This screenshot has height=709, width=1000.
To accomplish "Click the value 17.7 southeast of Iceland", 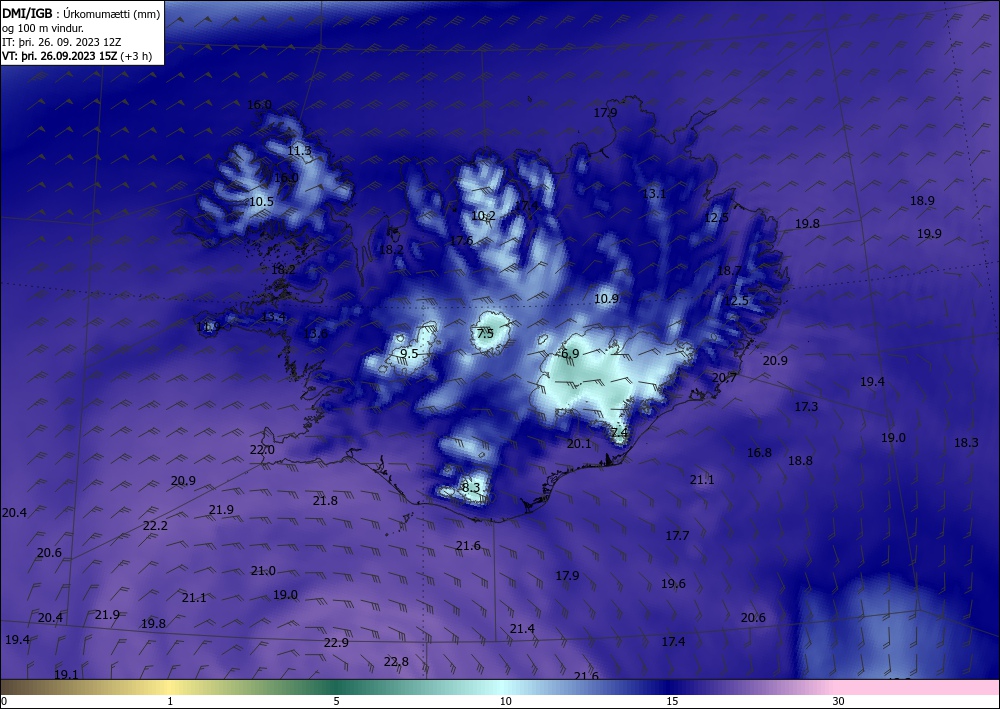I will 677,536.
